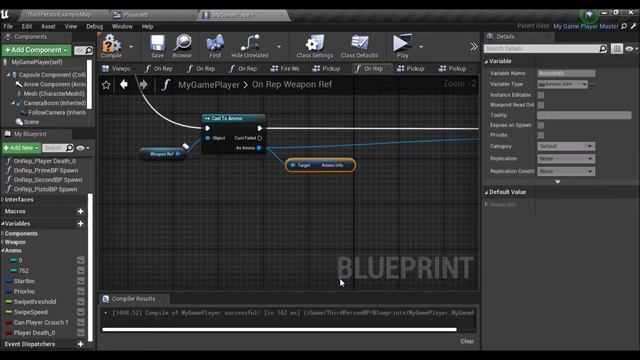Viewport: 640px width, 360px height.
Task: Open the Debug menu
Action: pyautogui.click(x=95, y=27)
